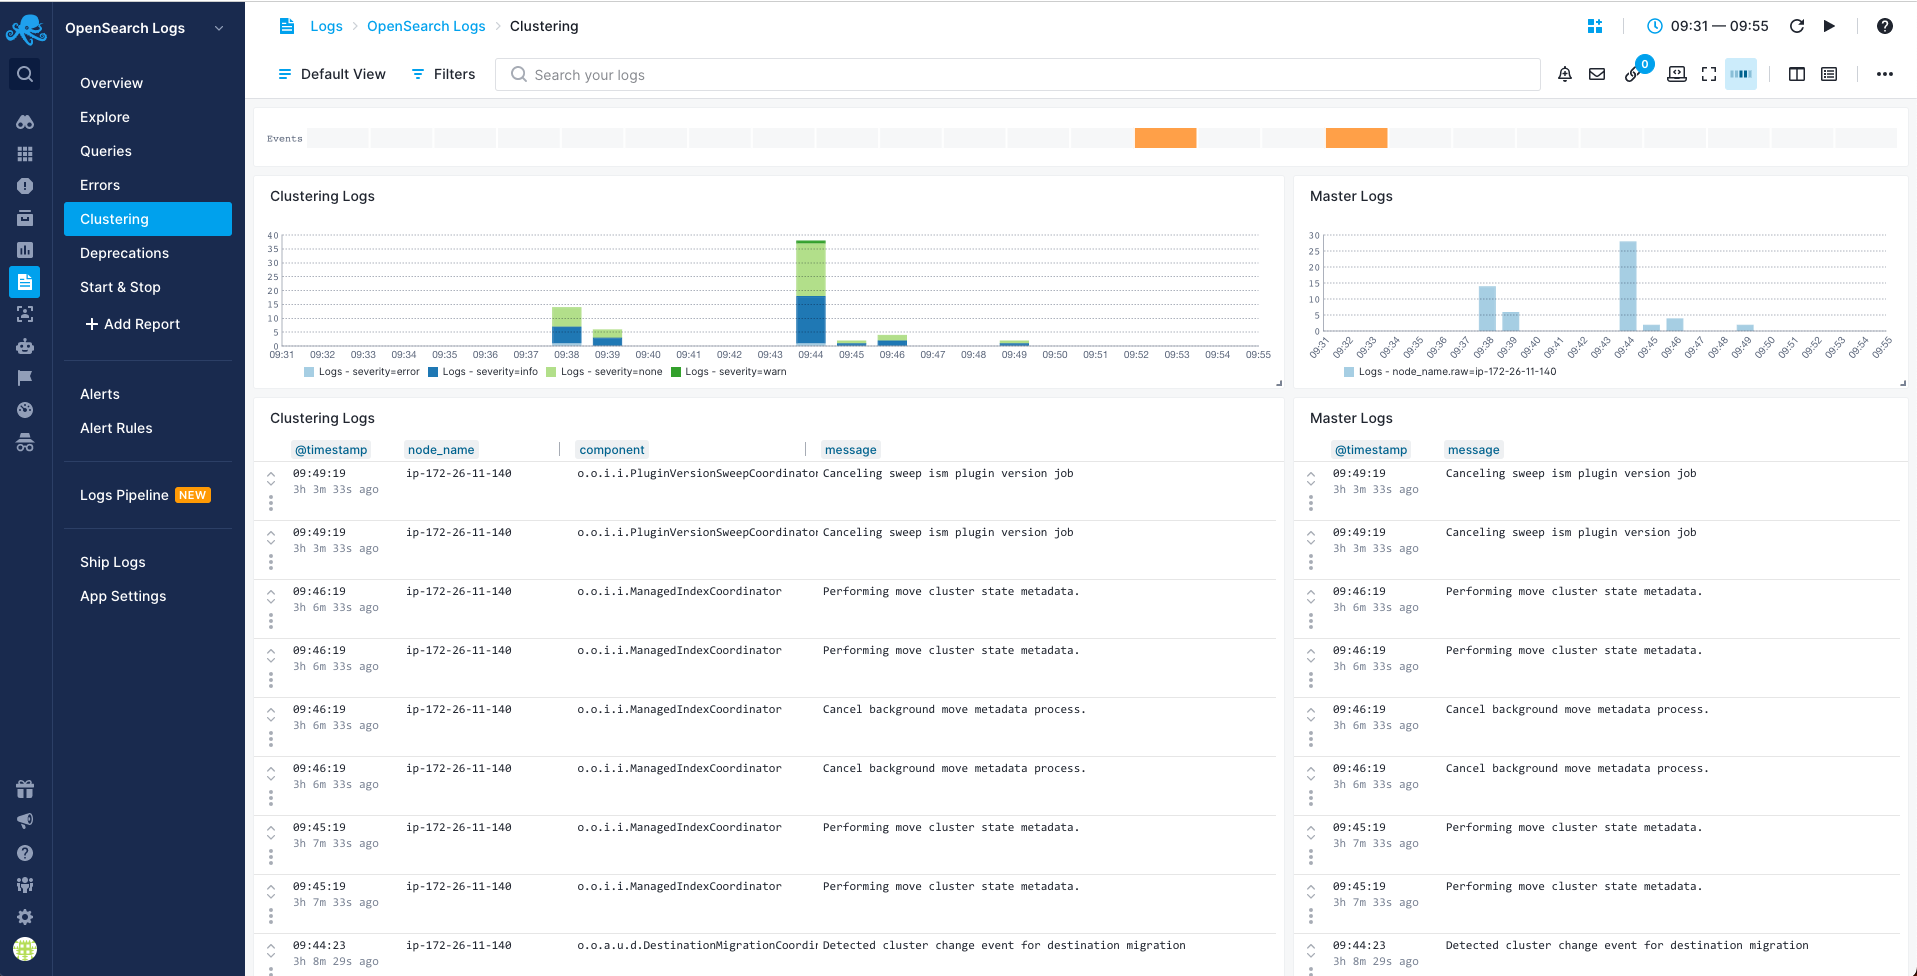Open the time range picker 09:31 — 09:55
The image size is (1917, 976).
pyautogui.click(x=1707, y=26)
